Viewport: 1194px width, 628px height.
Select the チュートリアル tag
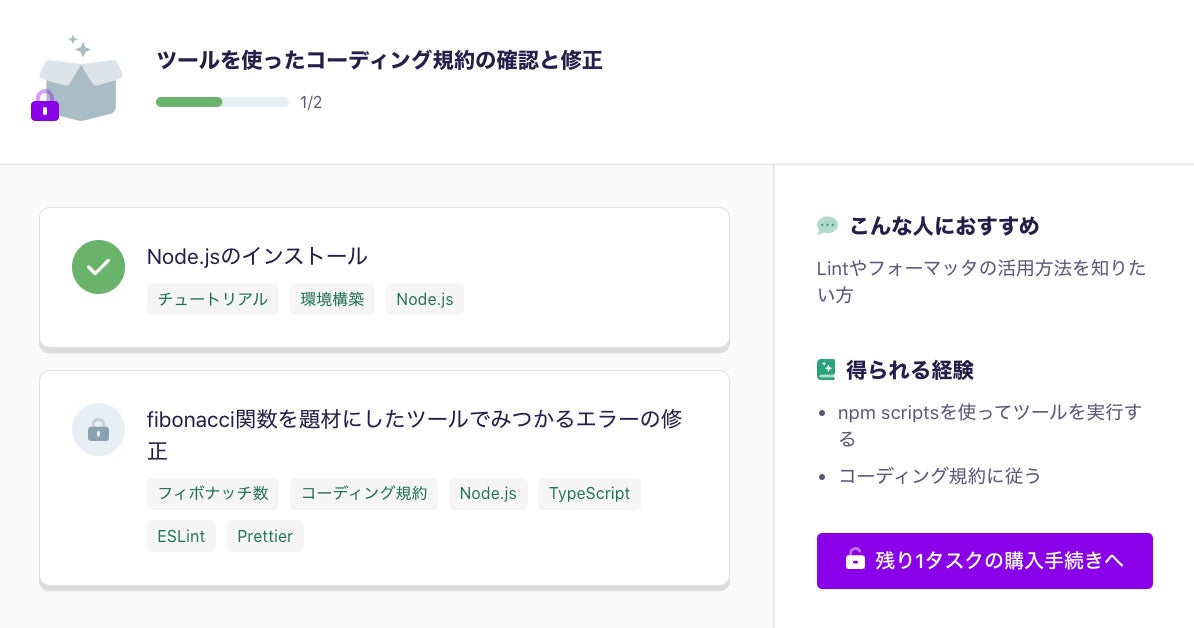tap(213, 299)
